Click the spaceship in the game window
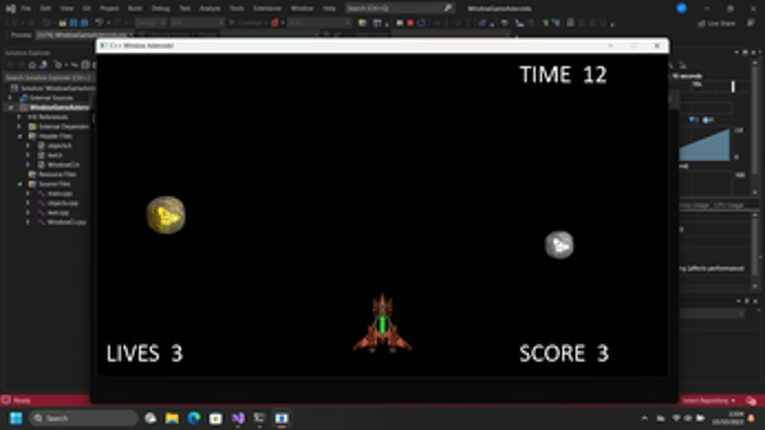Screen dimensions: 765x430 pos(382,323)
